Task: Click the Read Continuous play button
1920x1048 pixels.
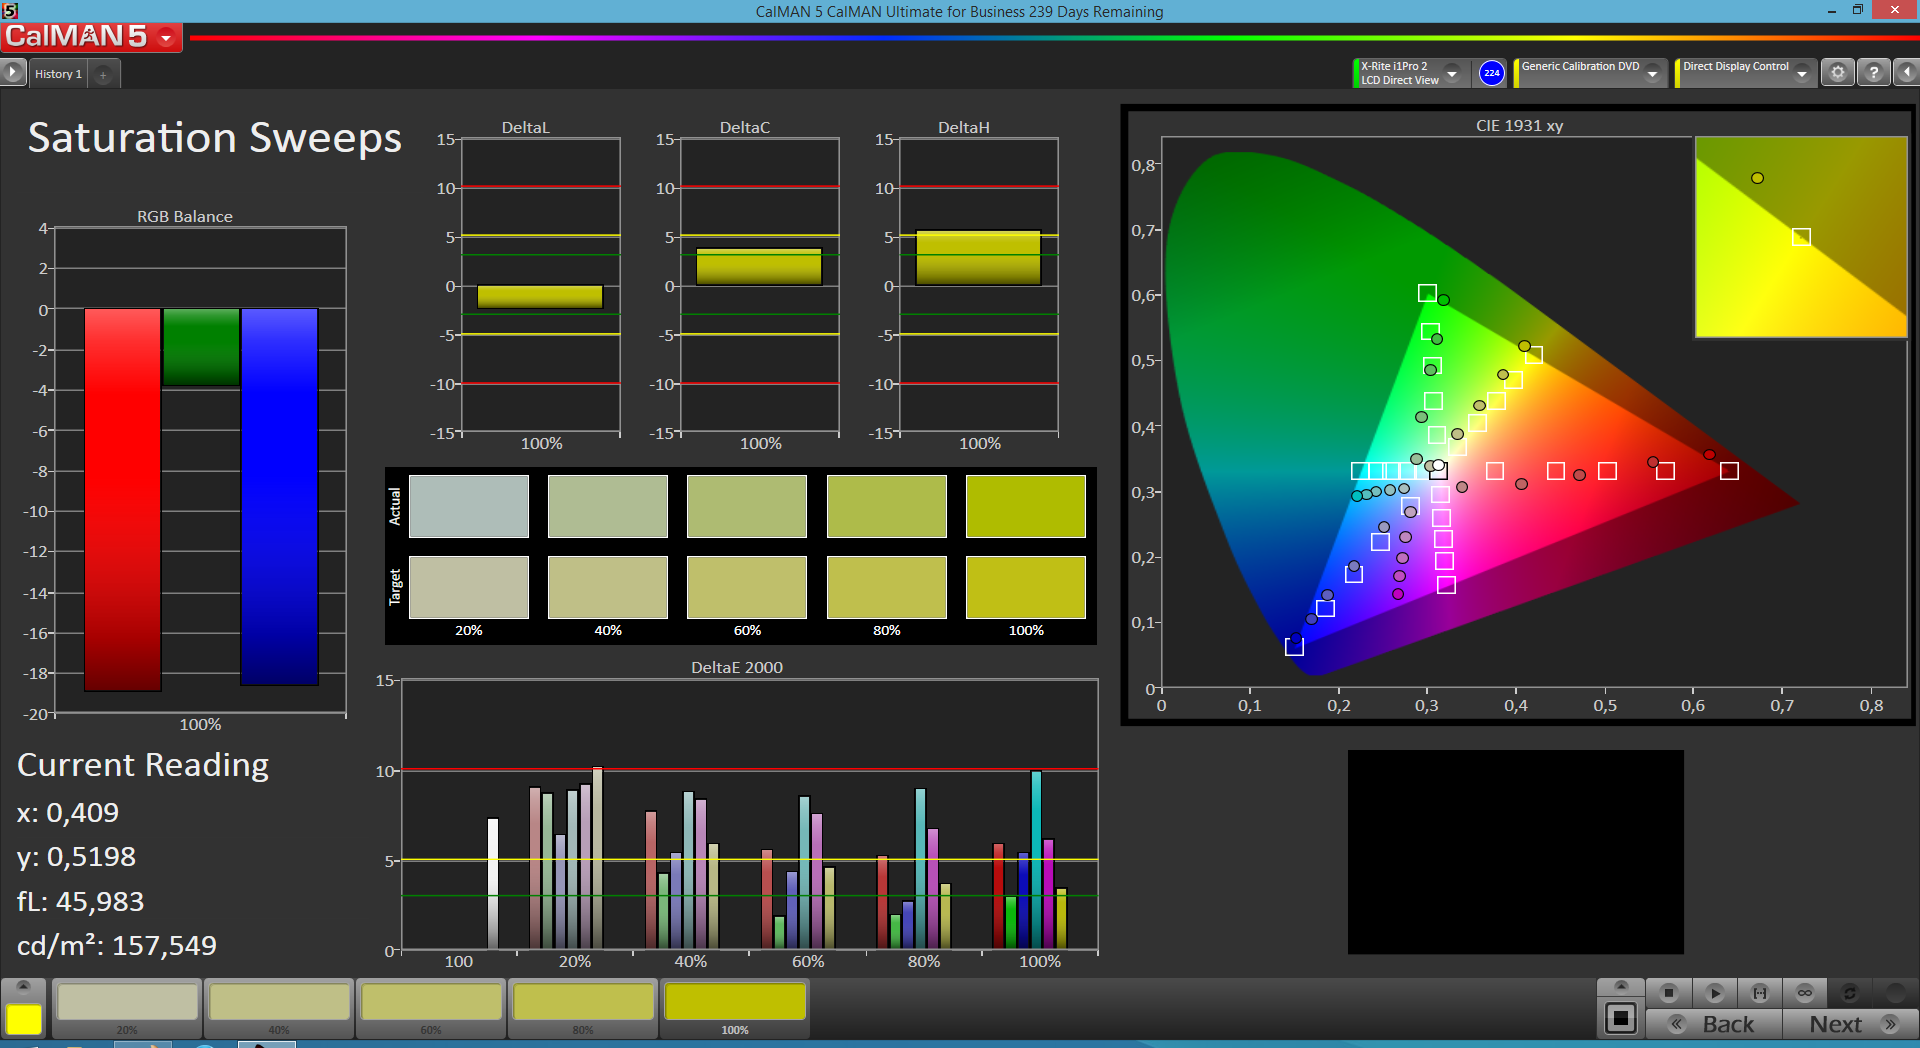Action: pos(1714,993)
